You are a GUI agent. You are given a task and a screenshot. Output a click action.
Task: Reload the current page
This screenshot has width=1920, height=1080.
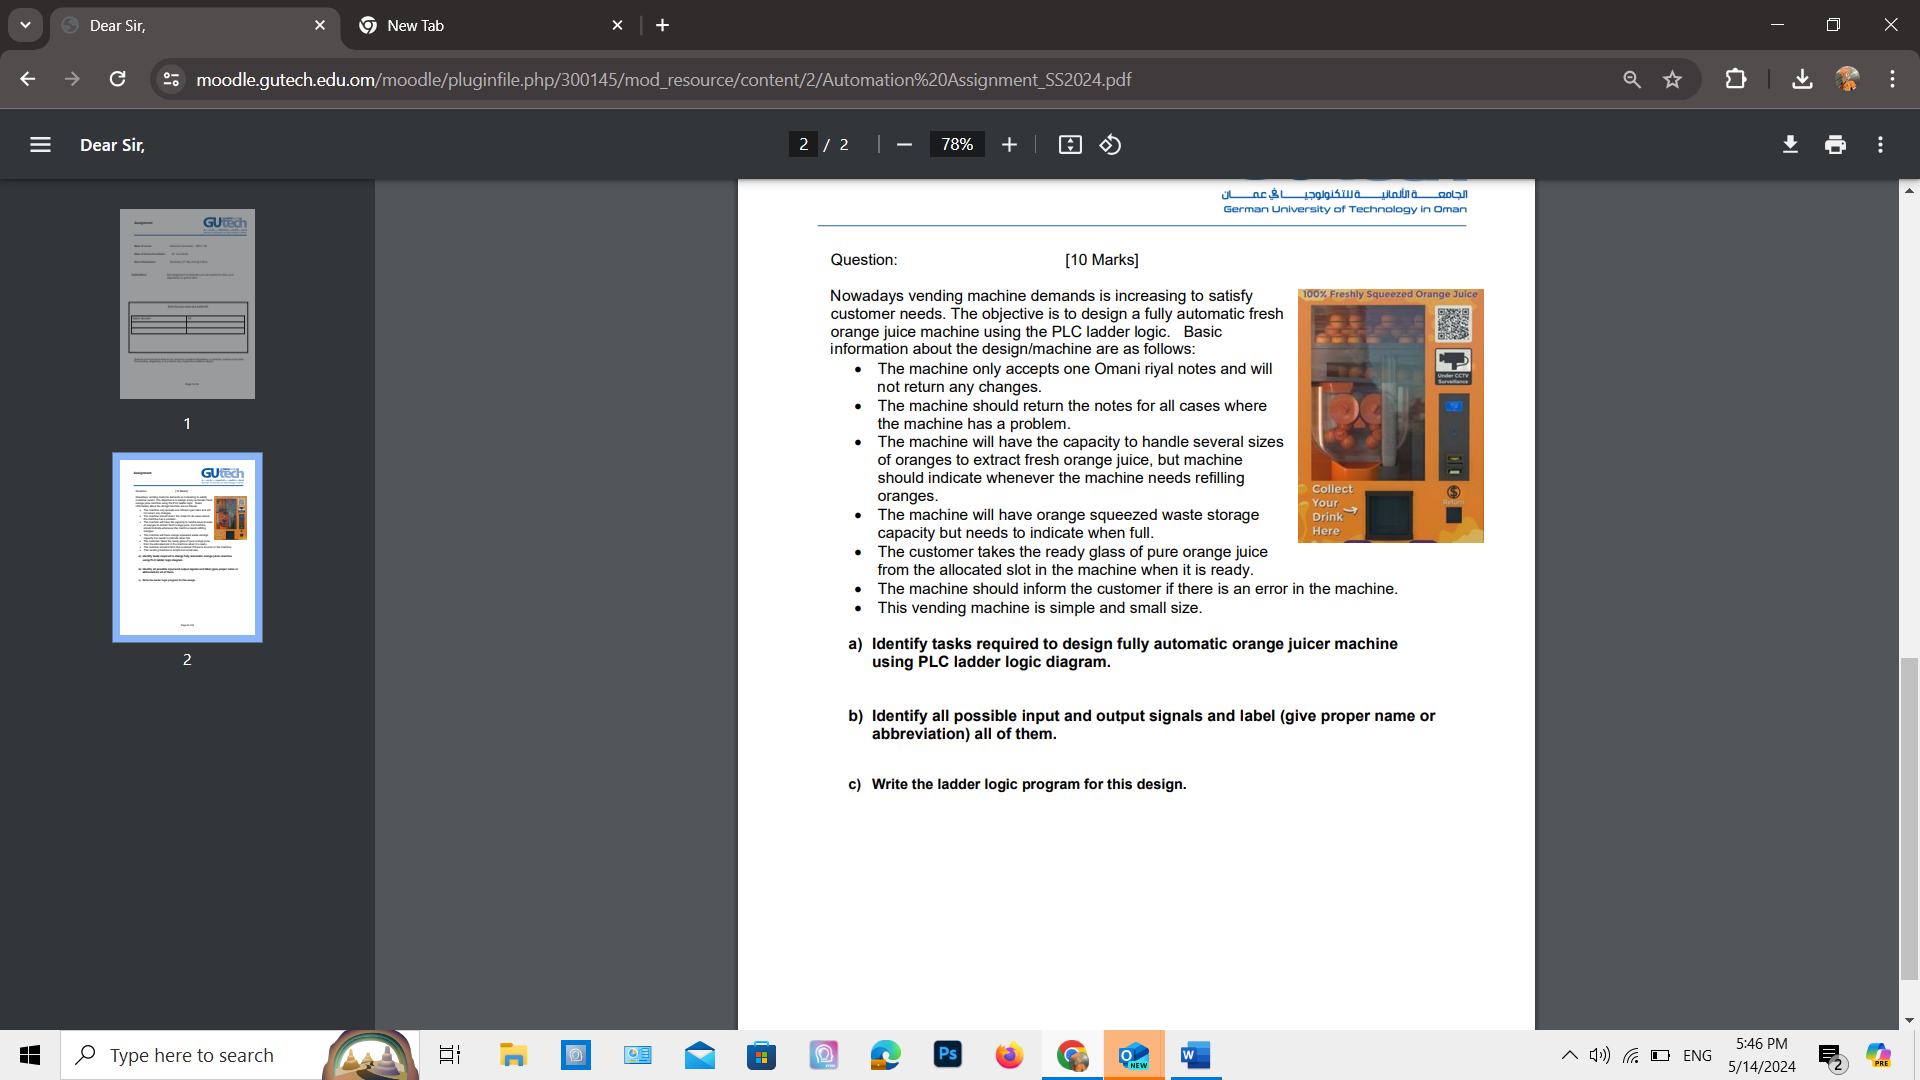click(117, 80)
